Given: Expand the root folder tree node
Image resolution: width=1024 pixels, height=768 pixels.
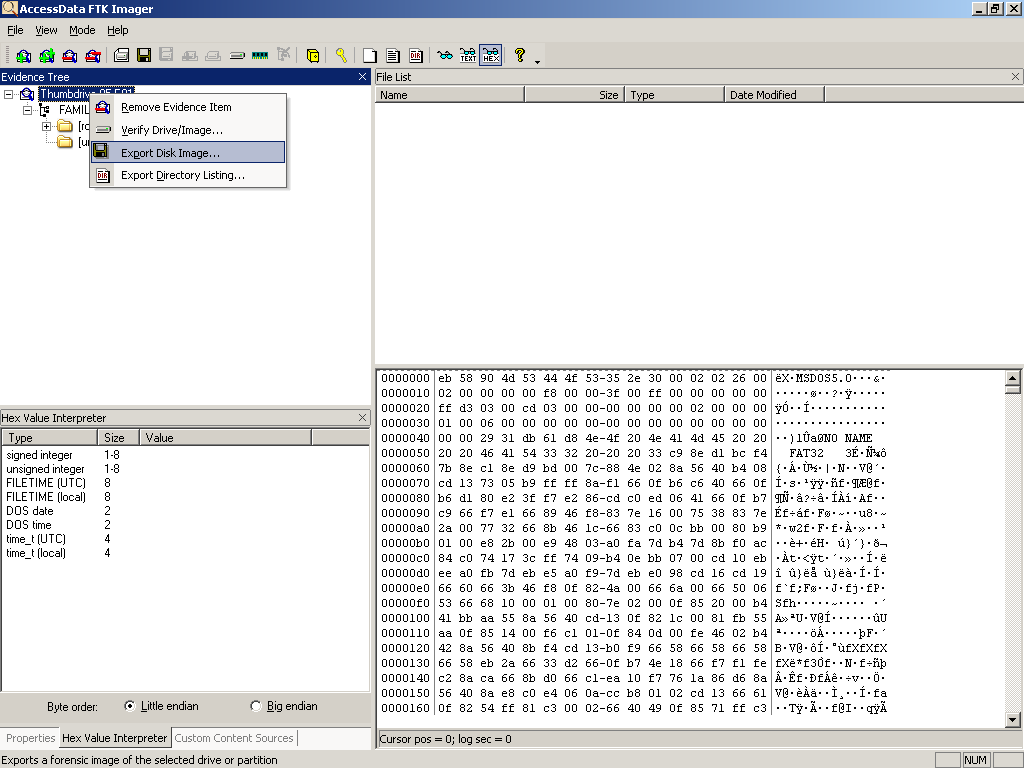Looking at the screenshot, I should click(x=46, y=126).
